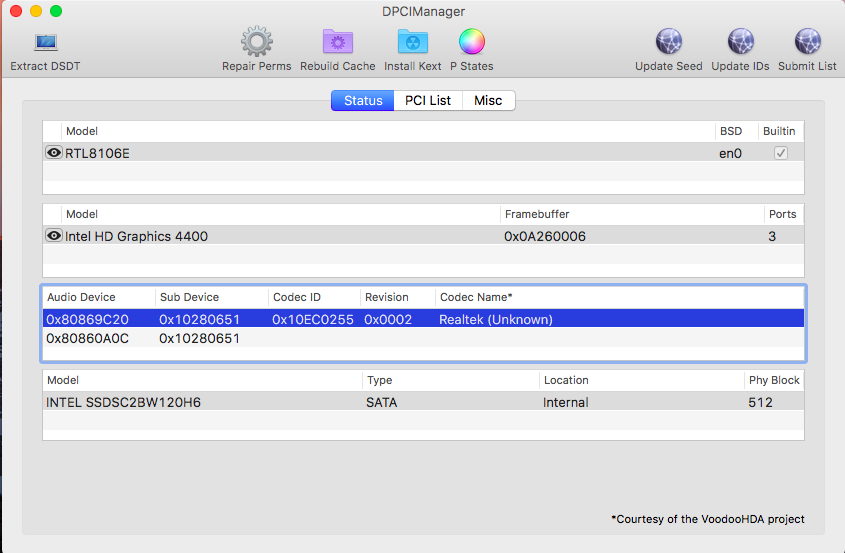The image size is (845, 553).
Task: Click eye icon beside Intel HD Graphics 4400
Action: [54, 236]
